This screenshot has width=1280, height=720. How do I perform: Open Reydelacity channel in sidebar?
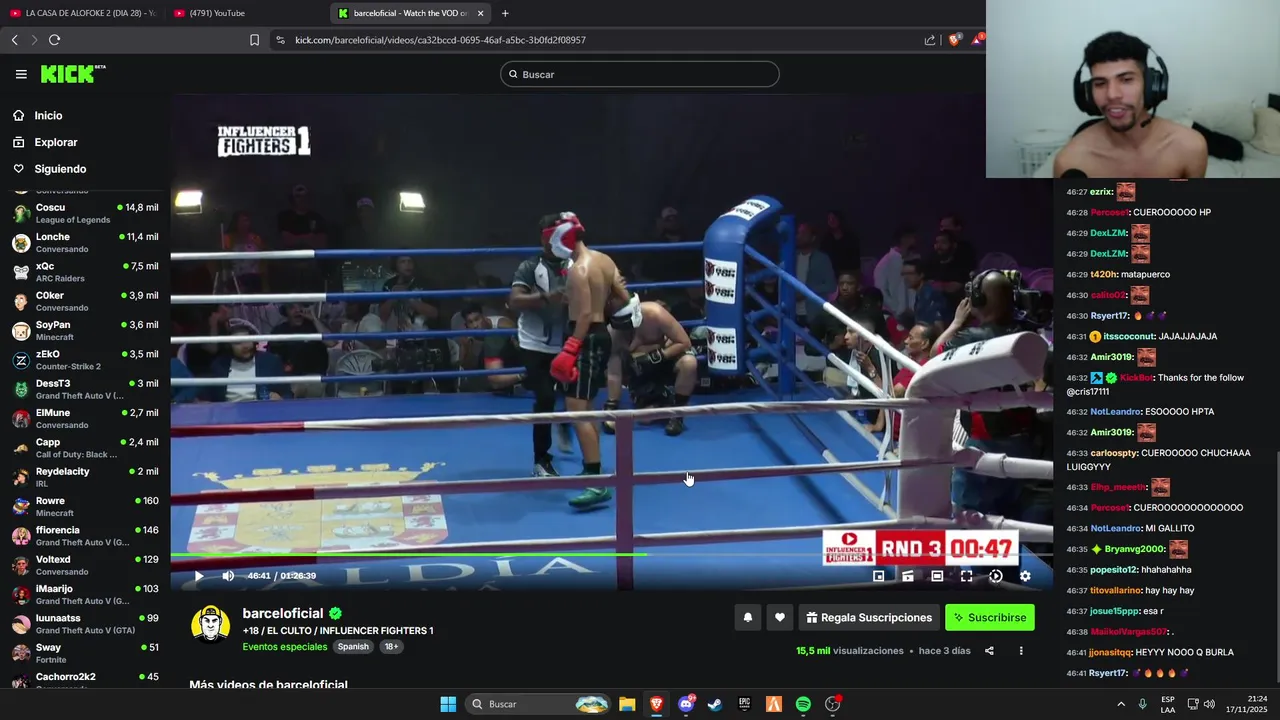pyautogui.click(x=85, y=477)
